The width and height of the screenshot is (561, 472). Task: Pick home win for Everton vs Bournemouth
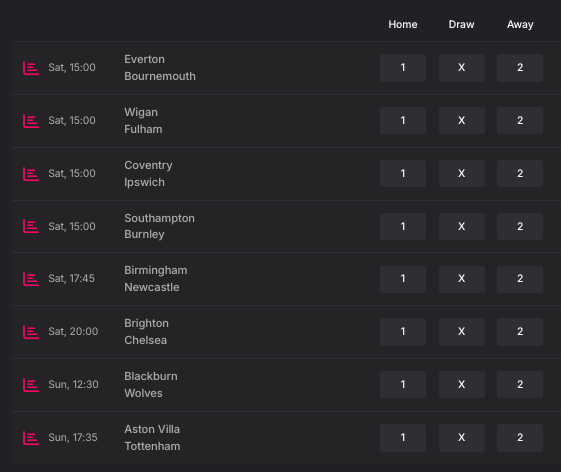[403, 68]
